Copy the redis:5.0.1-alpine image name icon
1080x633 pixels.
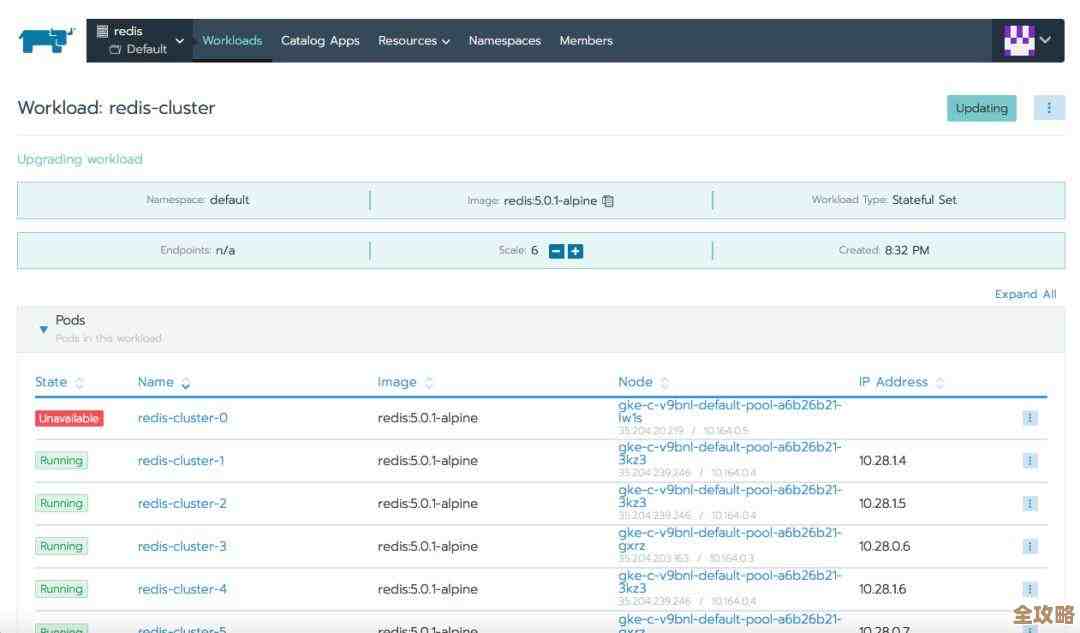coord(608,201)
